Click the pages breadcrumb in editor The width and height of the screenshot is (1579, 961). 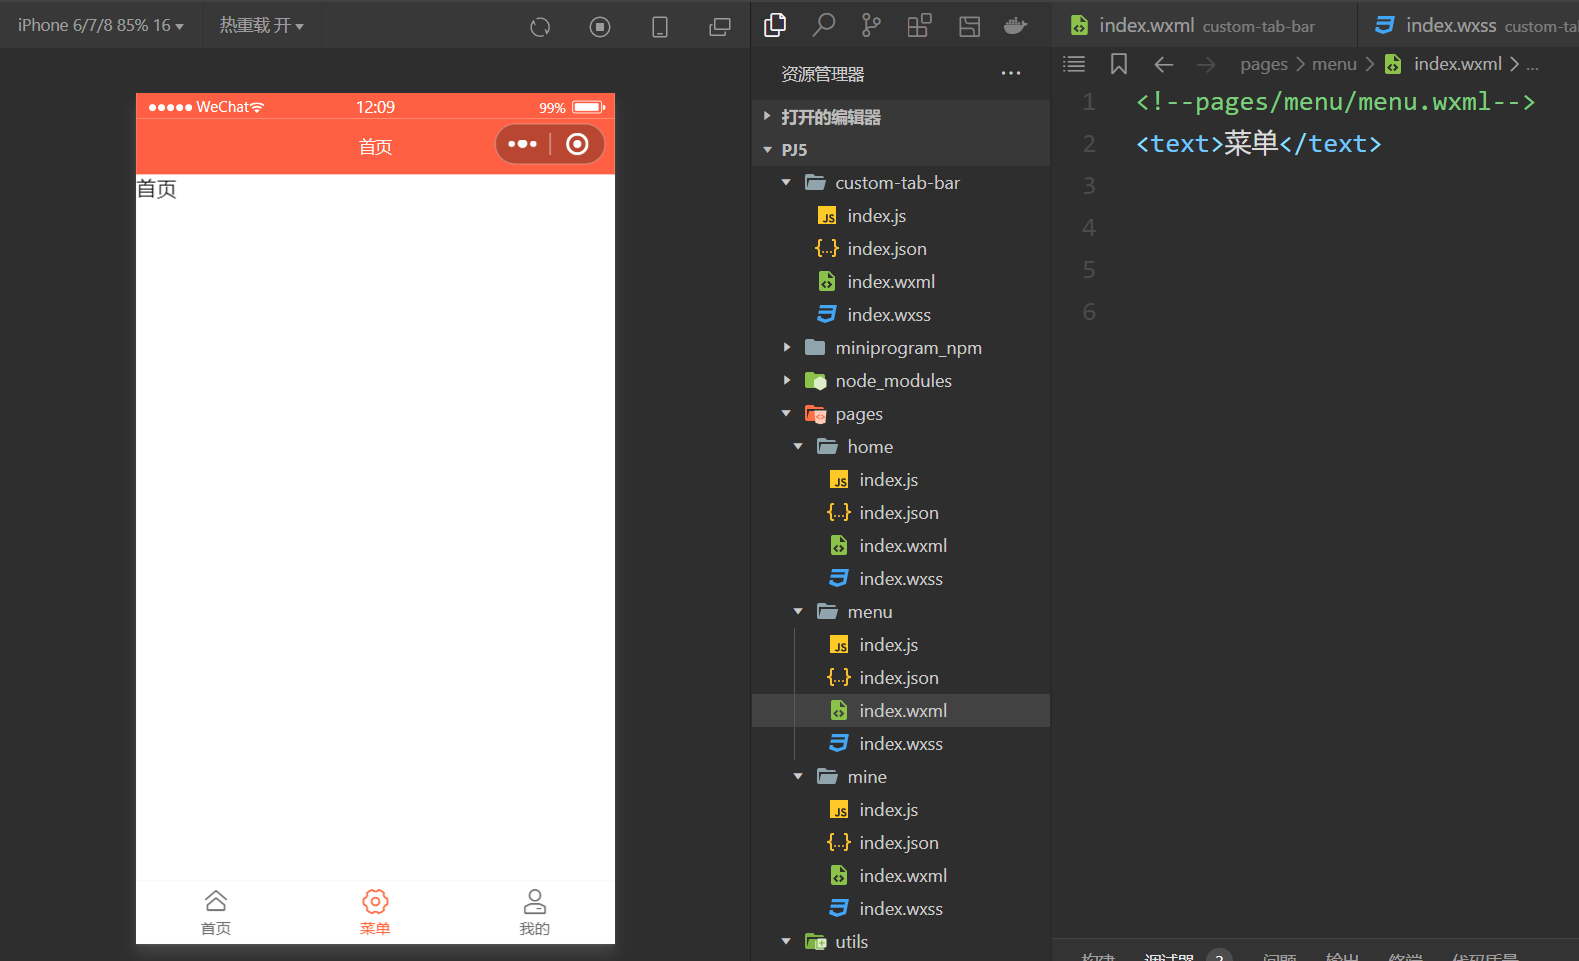[1264, 64]
